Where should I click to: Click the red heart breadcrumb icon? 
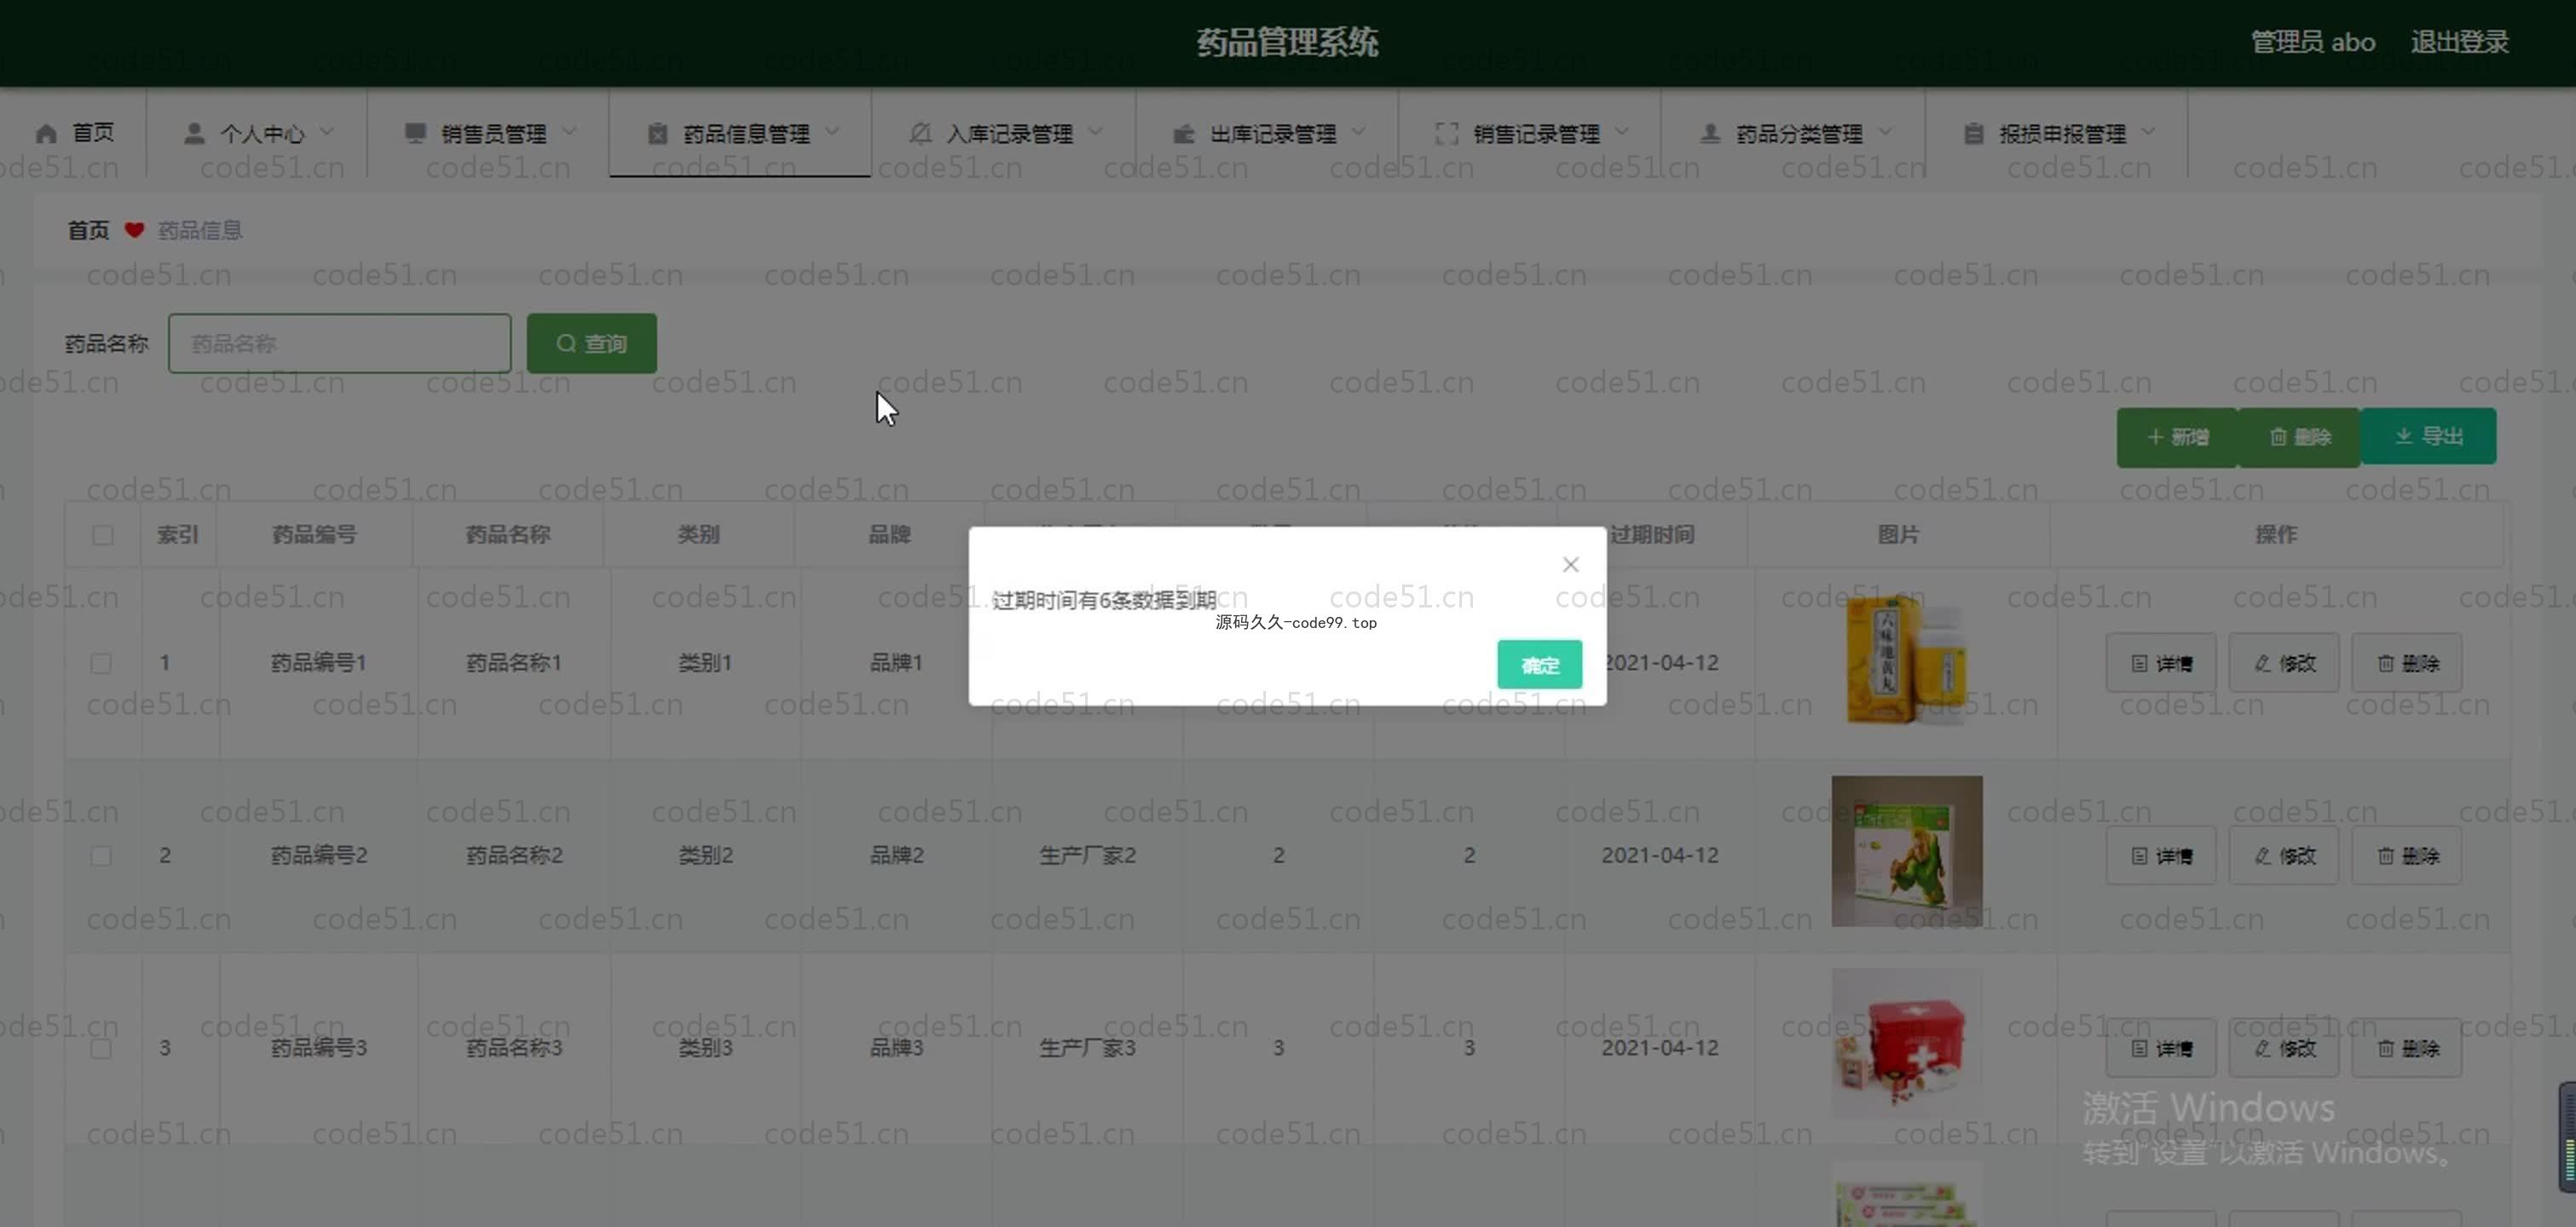134,230
